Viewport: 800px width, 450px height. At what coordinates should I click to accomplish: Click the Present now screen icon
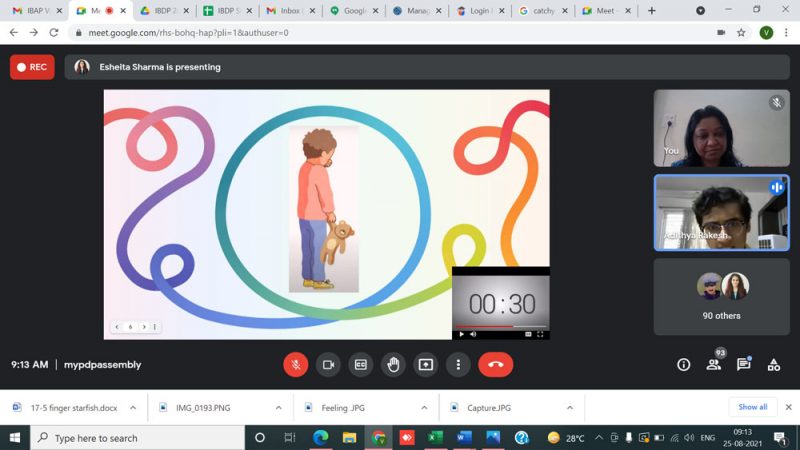tap(426, 365)
